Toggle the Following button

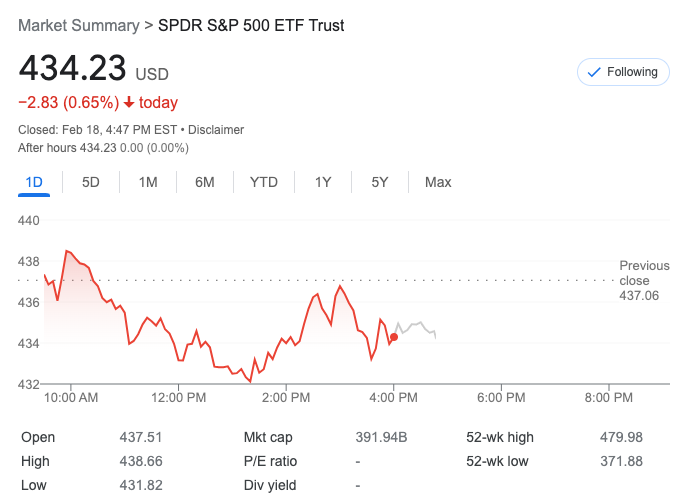point(623,72)
